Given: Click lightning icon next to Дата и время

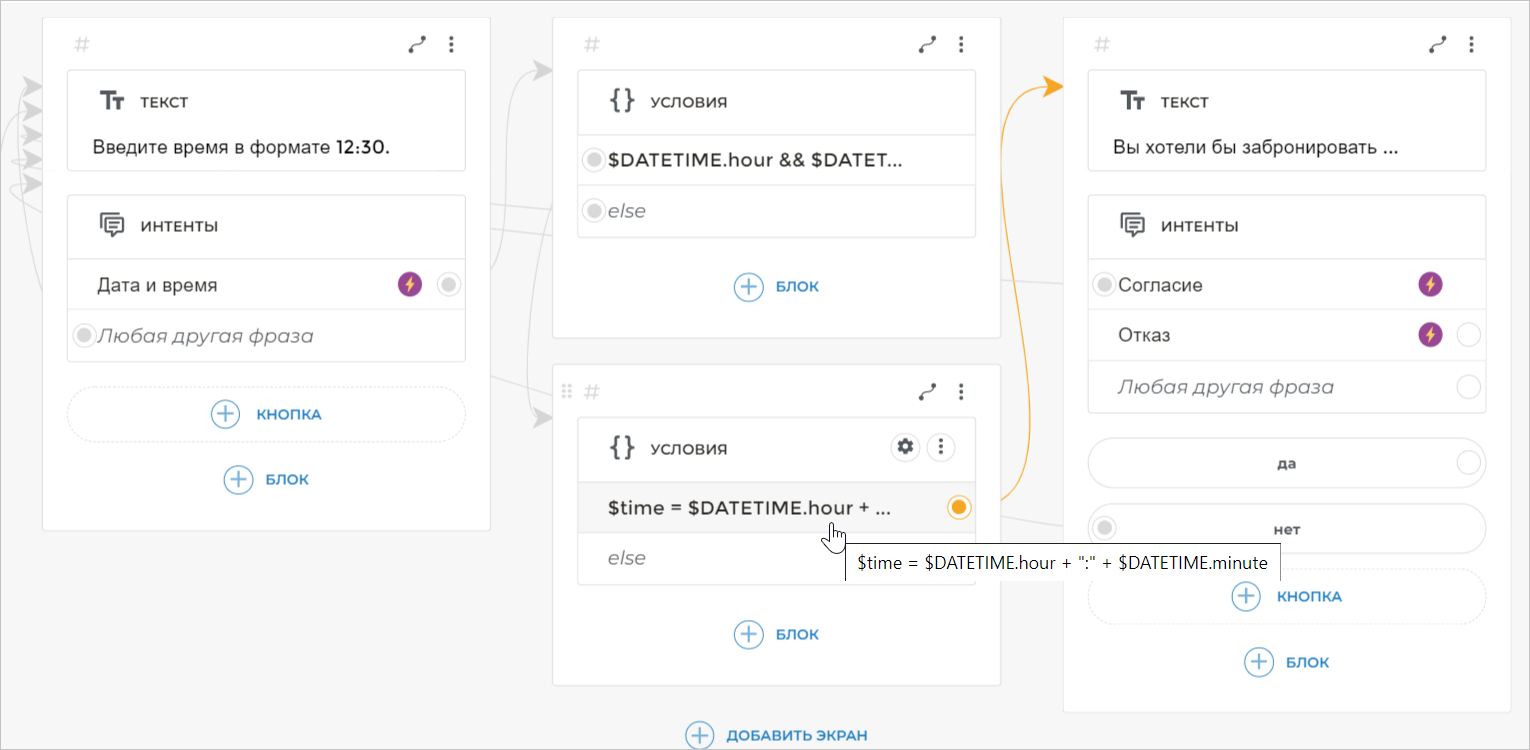Looking at the screenshot, I should pos(410,285).
